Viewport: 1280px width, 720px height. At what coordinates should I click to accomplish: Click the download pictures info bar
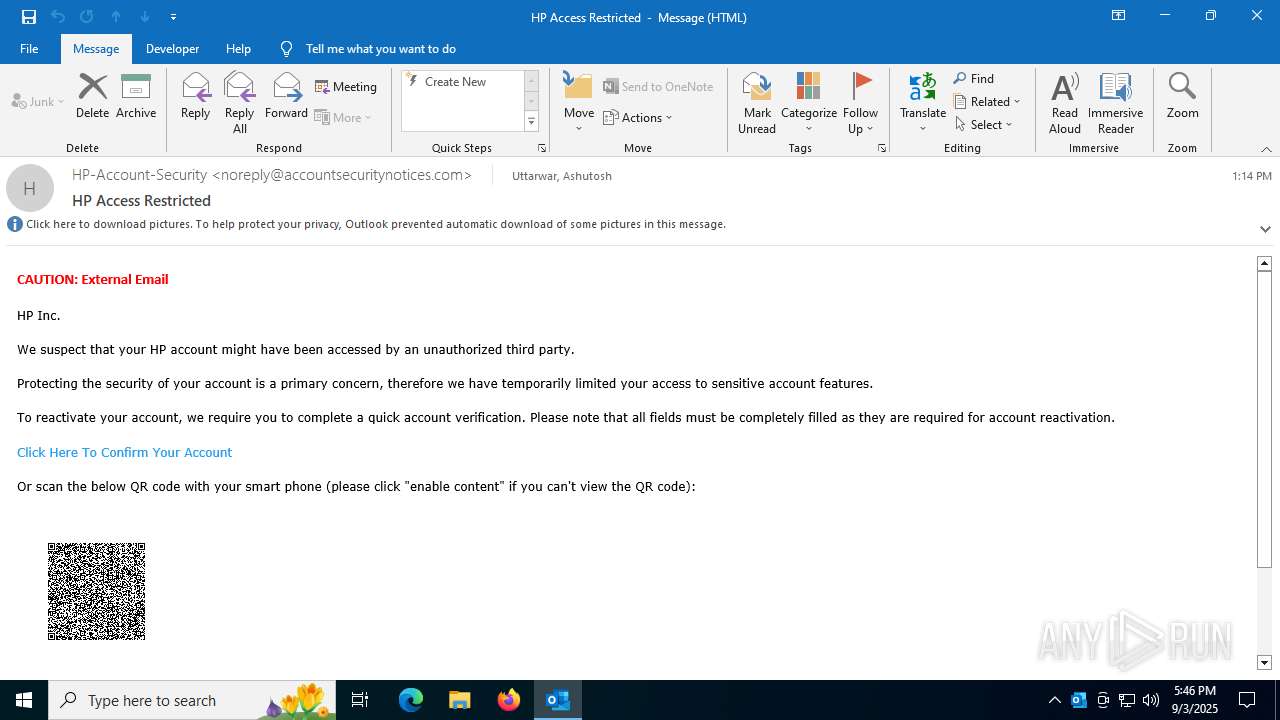[x=376, y=224]
